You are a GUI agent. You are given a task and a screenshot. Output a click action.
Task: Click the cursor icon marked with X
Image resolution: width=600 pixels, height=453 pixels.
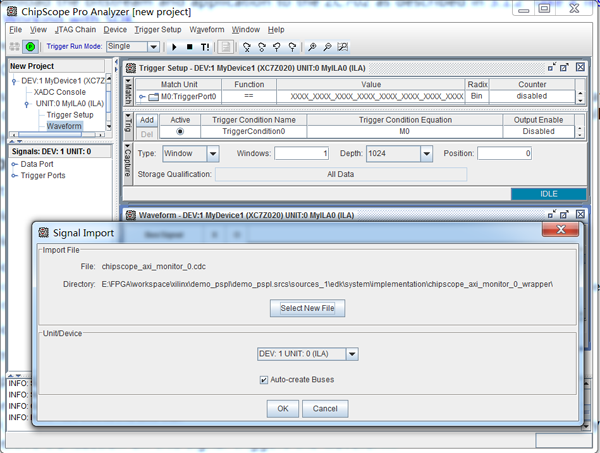click(246, 47)
